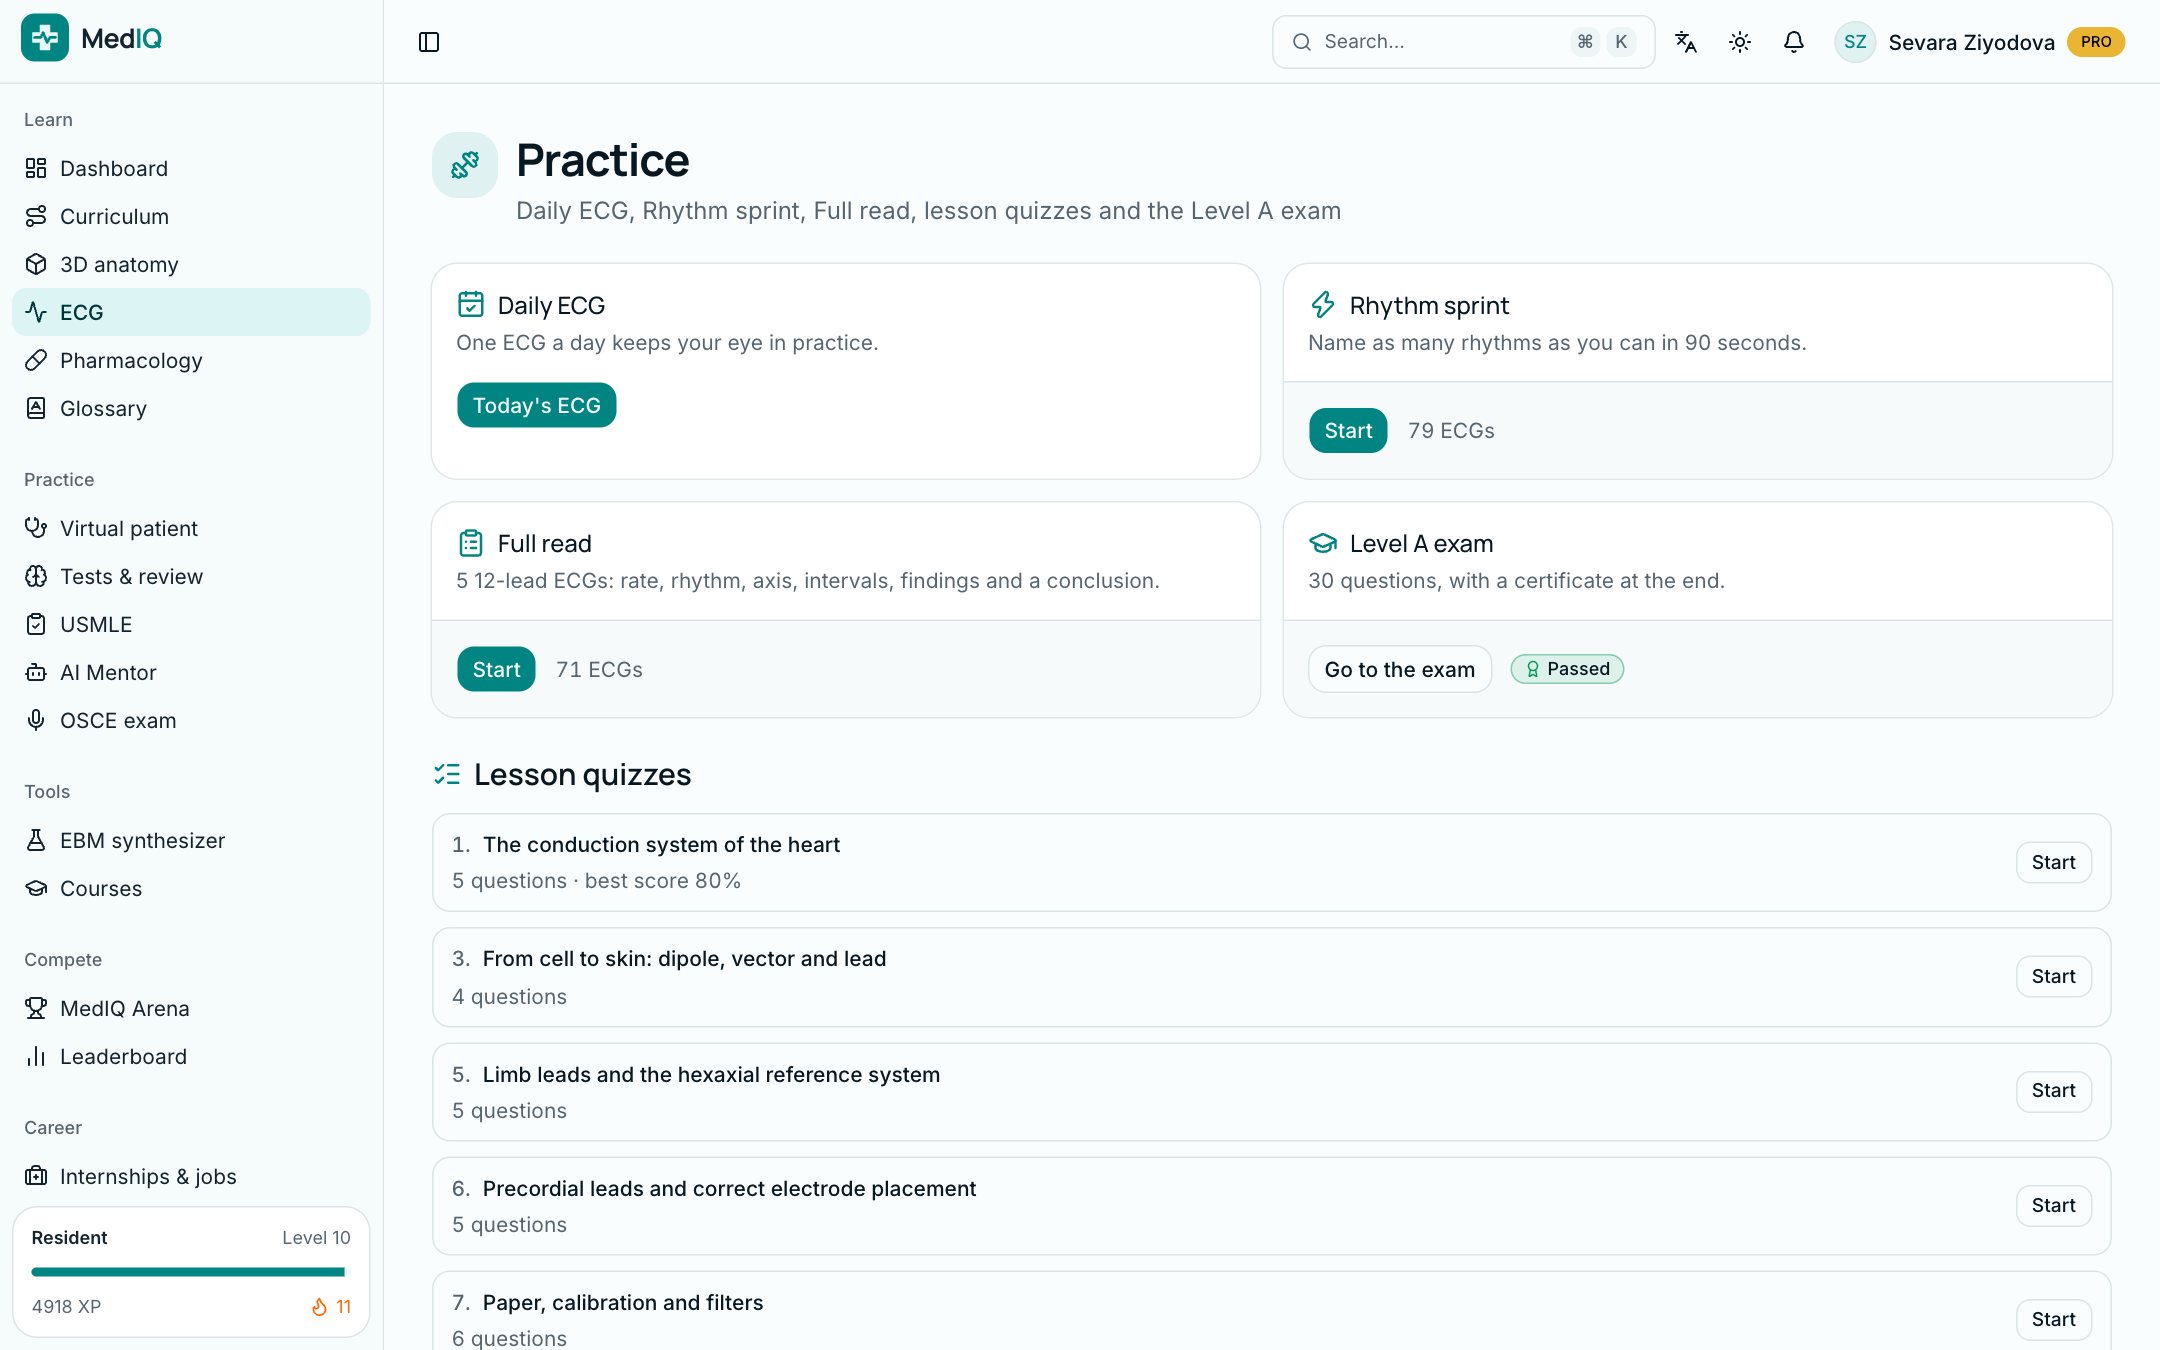
Task: Click the OSCE exam microphone icon
Action: coord(36,720)
